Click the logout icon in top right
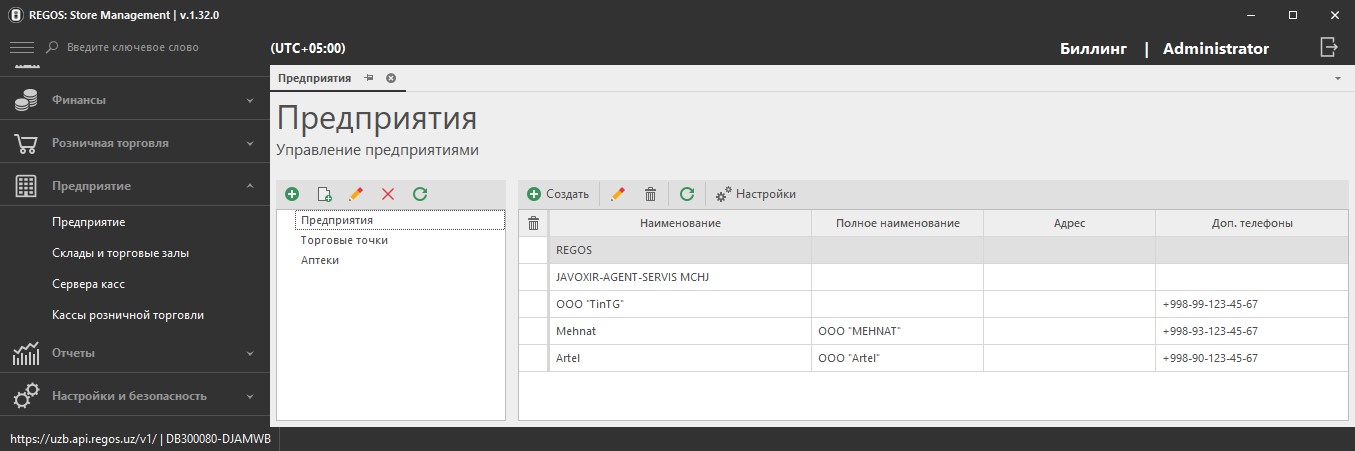The height and width of the screenshot is (451, 1355). [1328, 47]
